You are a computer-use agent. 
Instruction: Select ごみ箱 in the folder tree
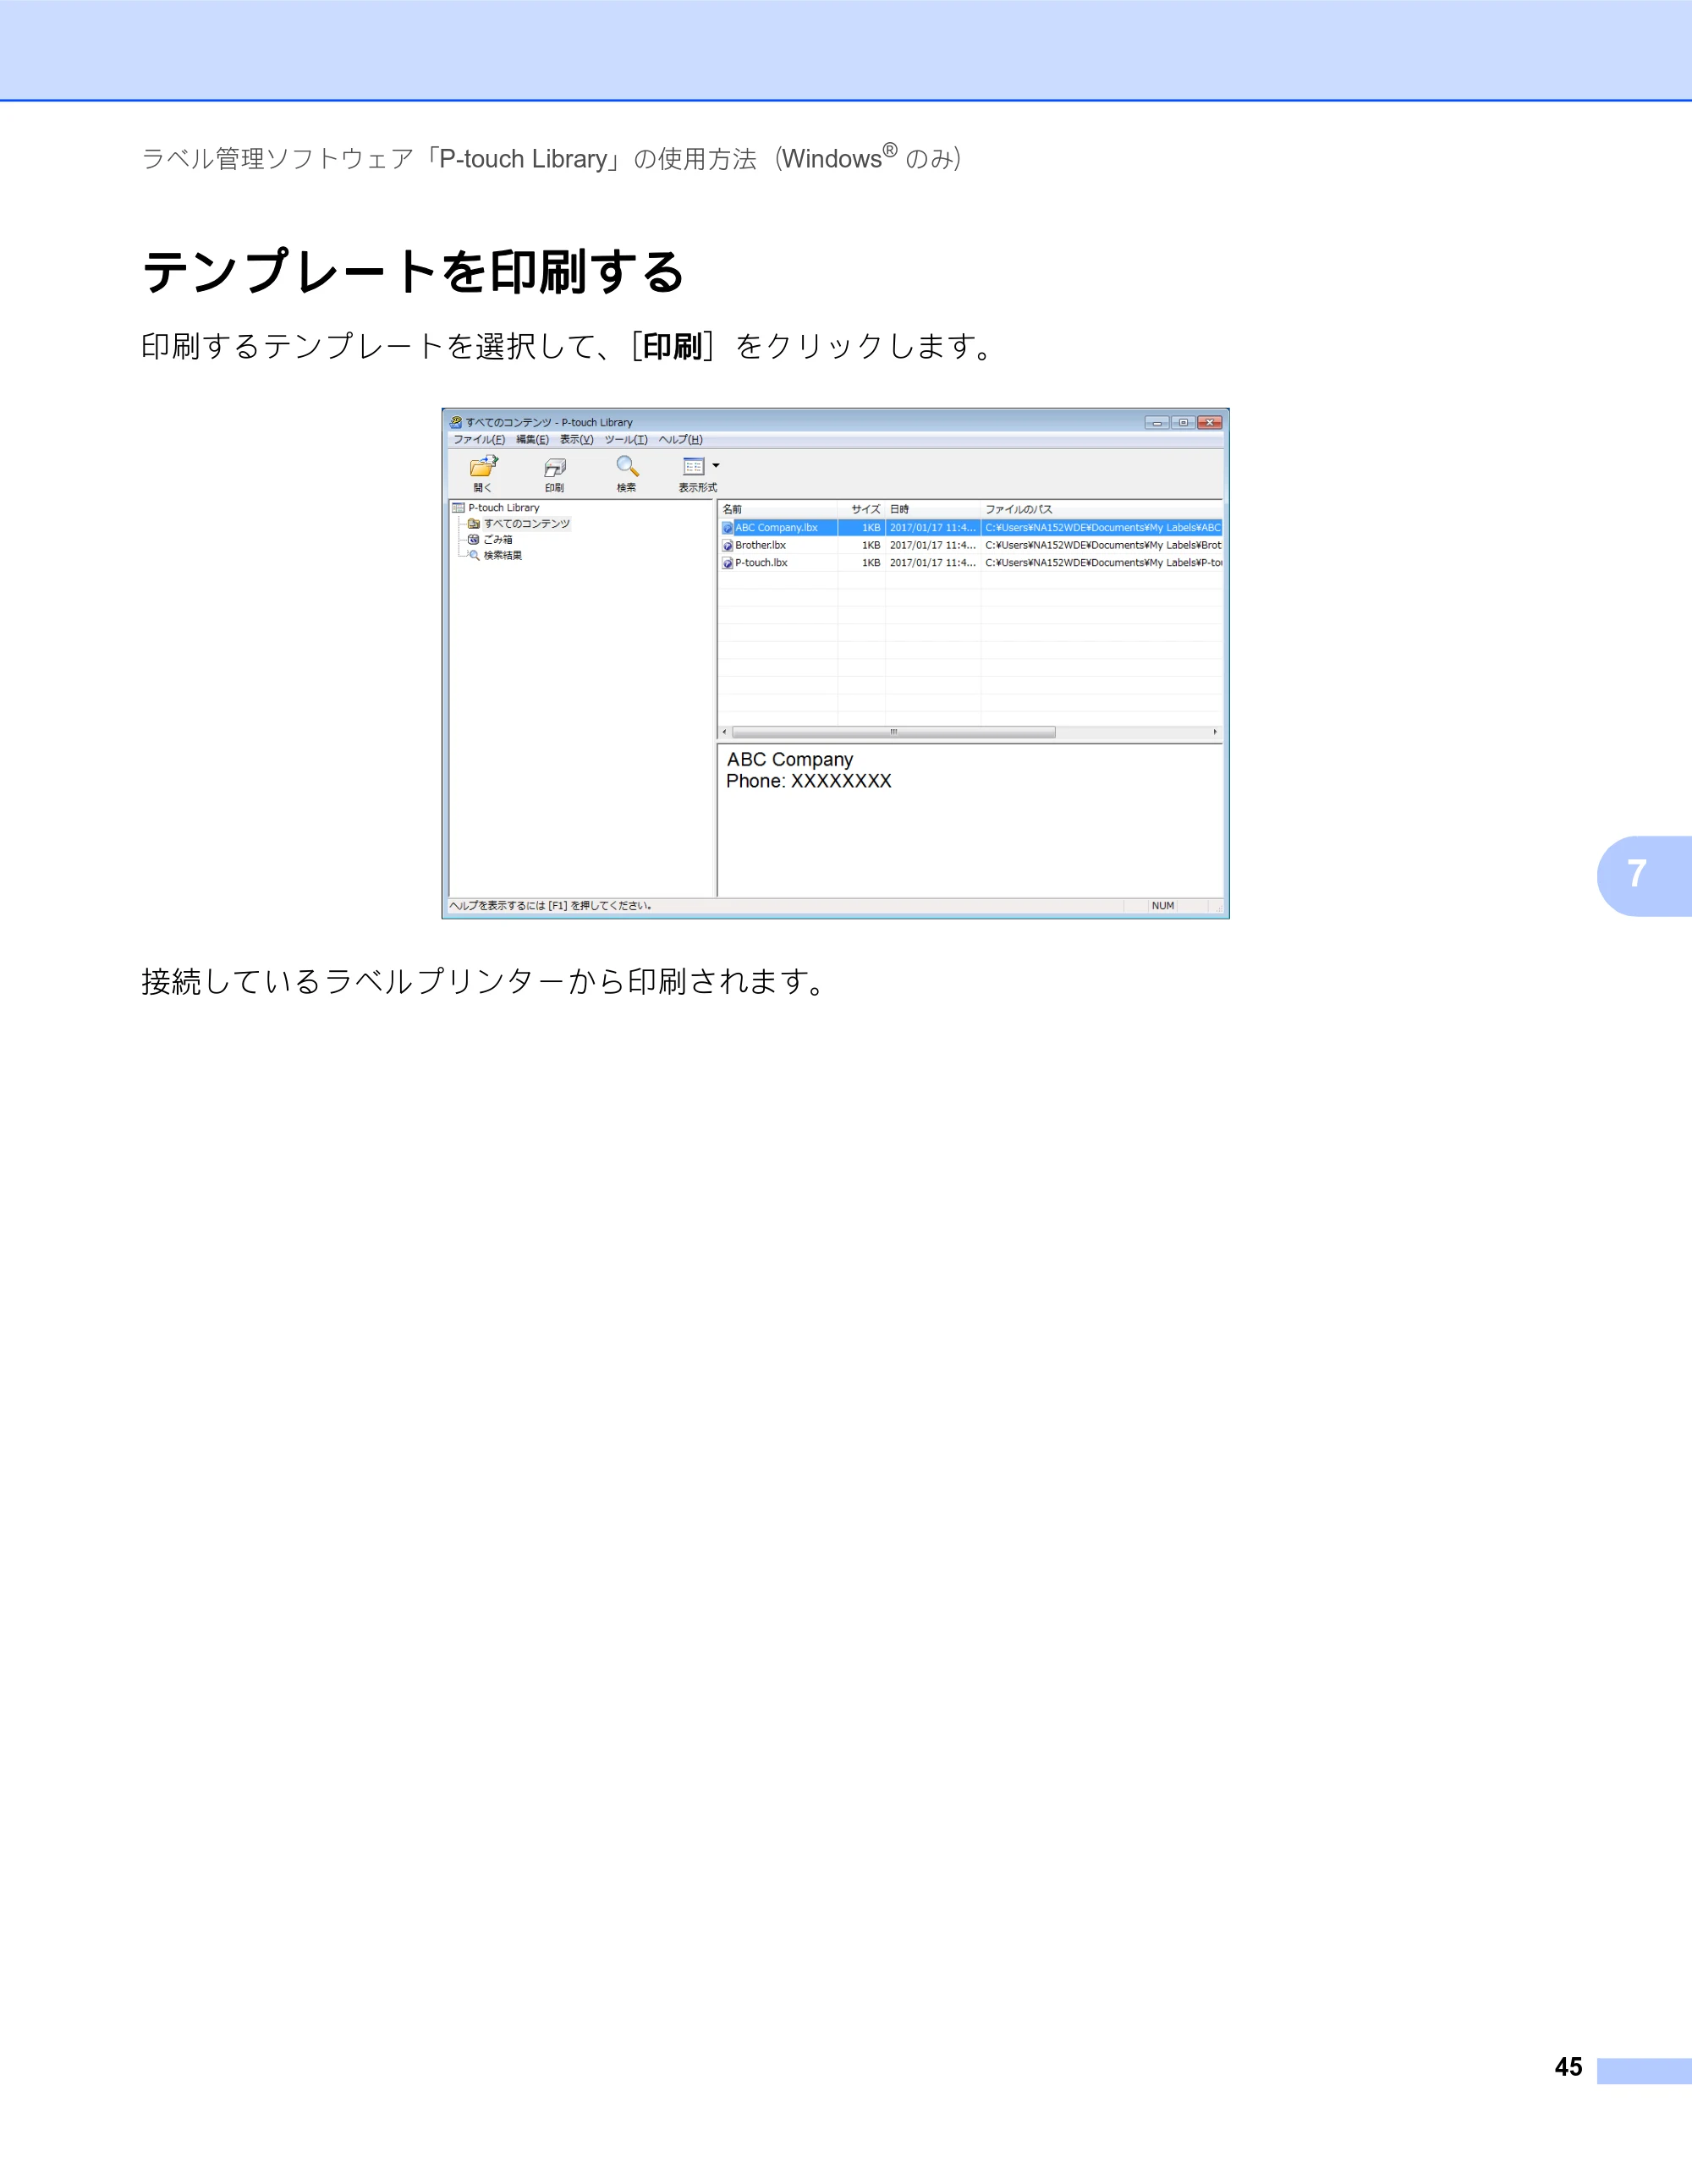coord(498,540)
